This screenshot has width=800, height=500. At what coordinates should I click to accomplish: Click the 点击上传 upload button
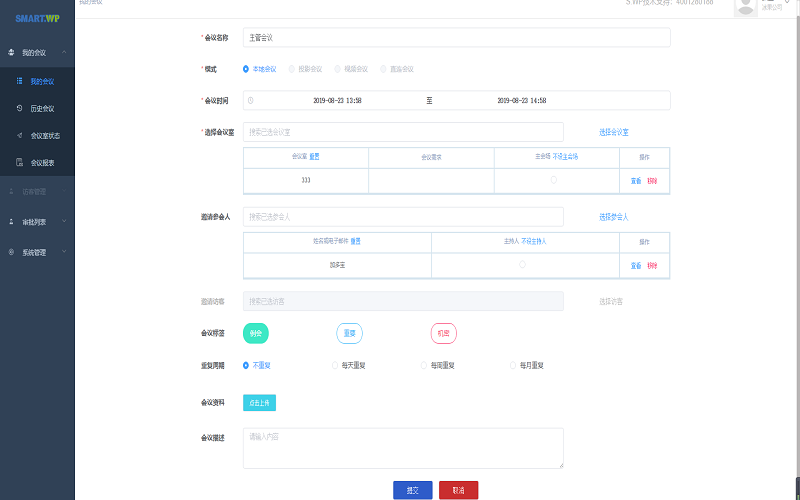(x=259, y=403)
